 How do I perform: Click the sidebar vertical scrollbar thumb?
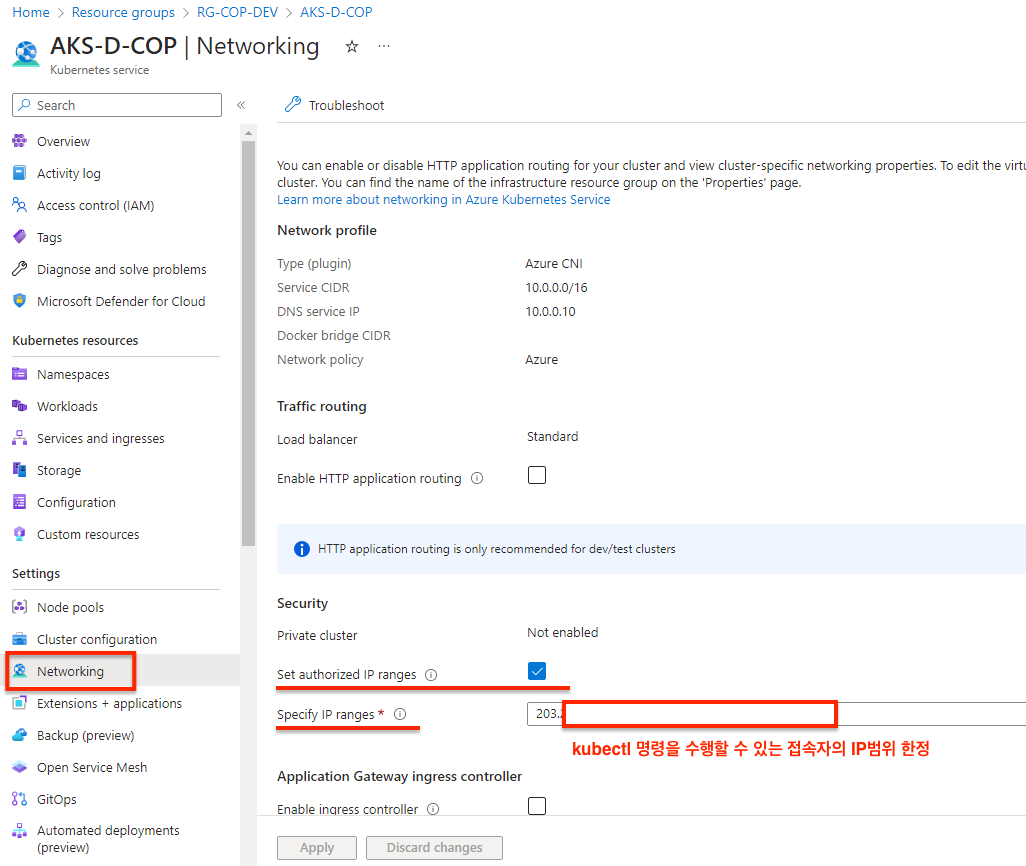point(248,344)
